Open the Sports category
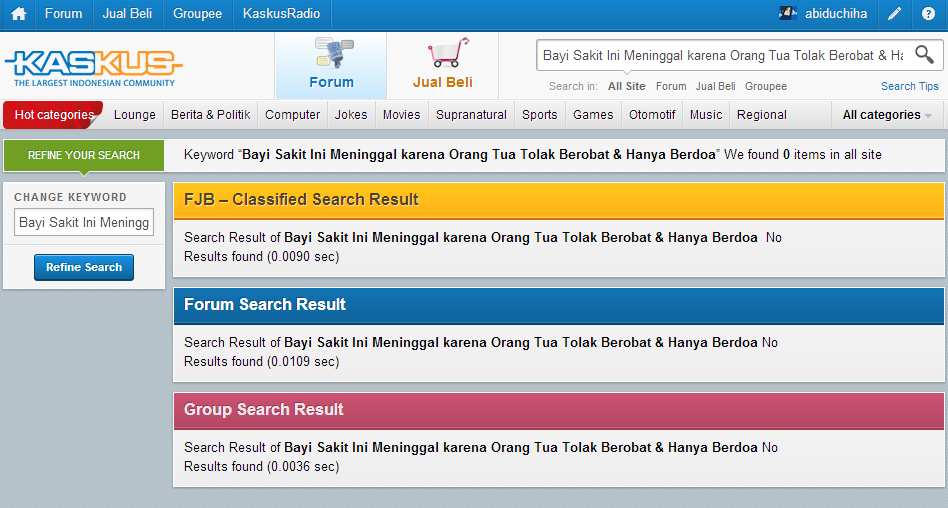 [540, 115]
